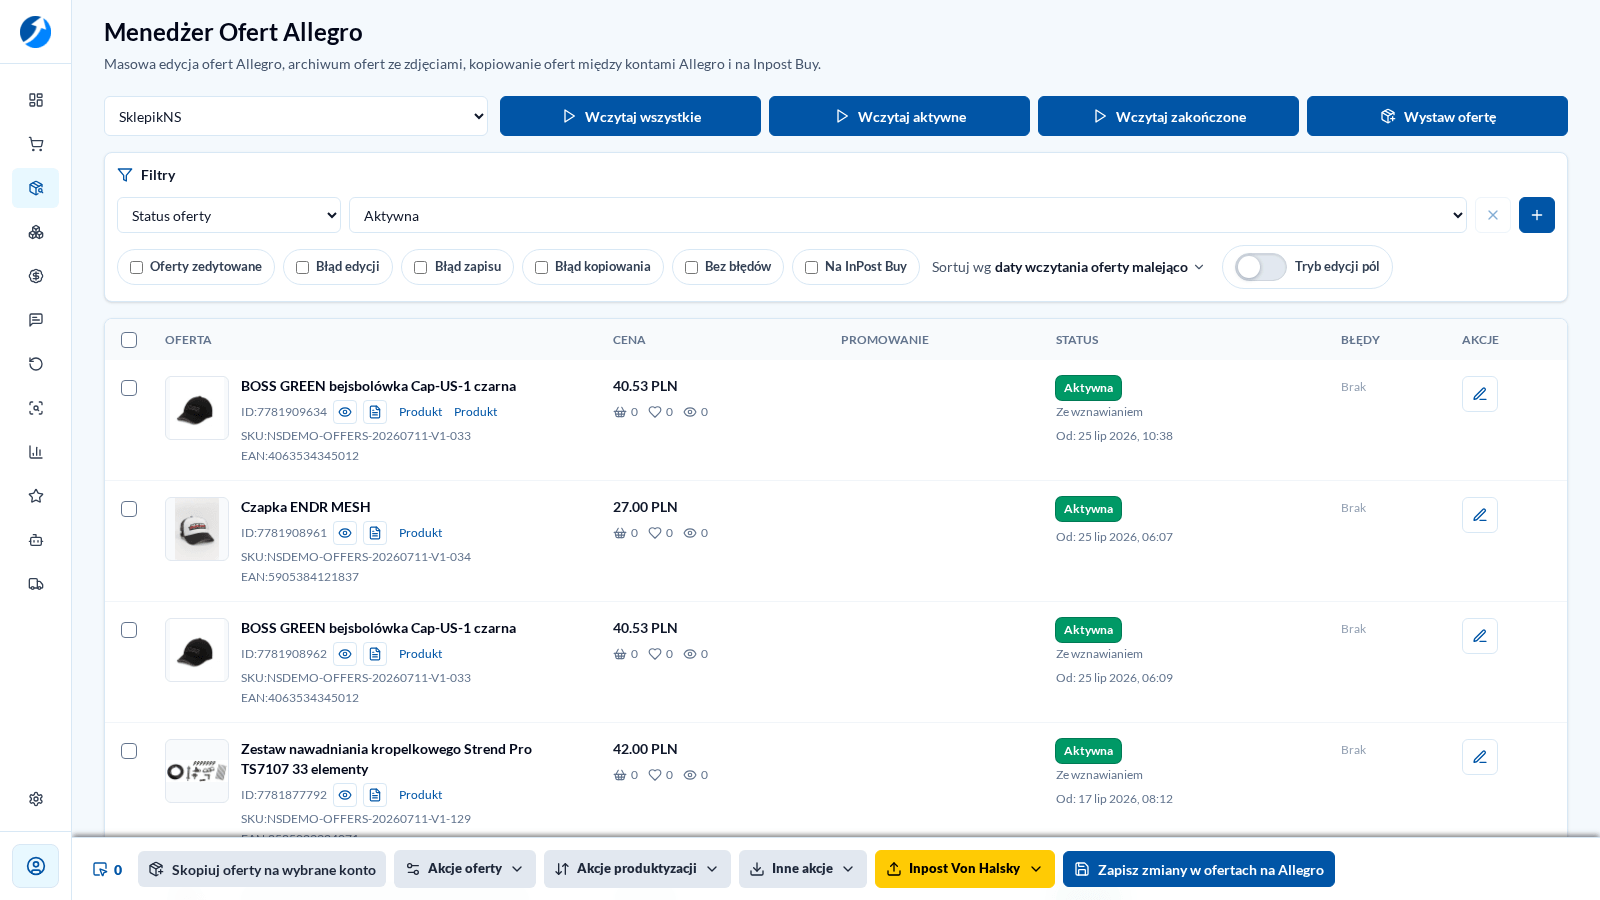Open the SklepikNS account dropdown

[296, 116]
